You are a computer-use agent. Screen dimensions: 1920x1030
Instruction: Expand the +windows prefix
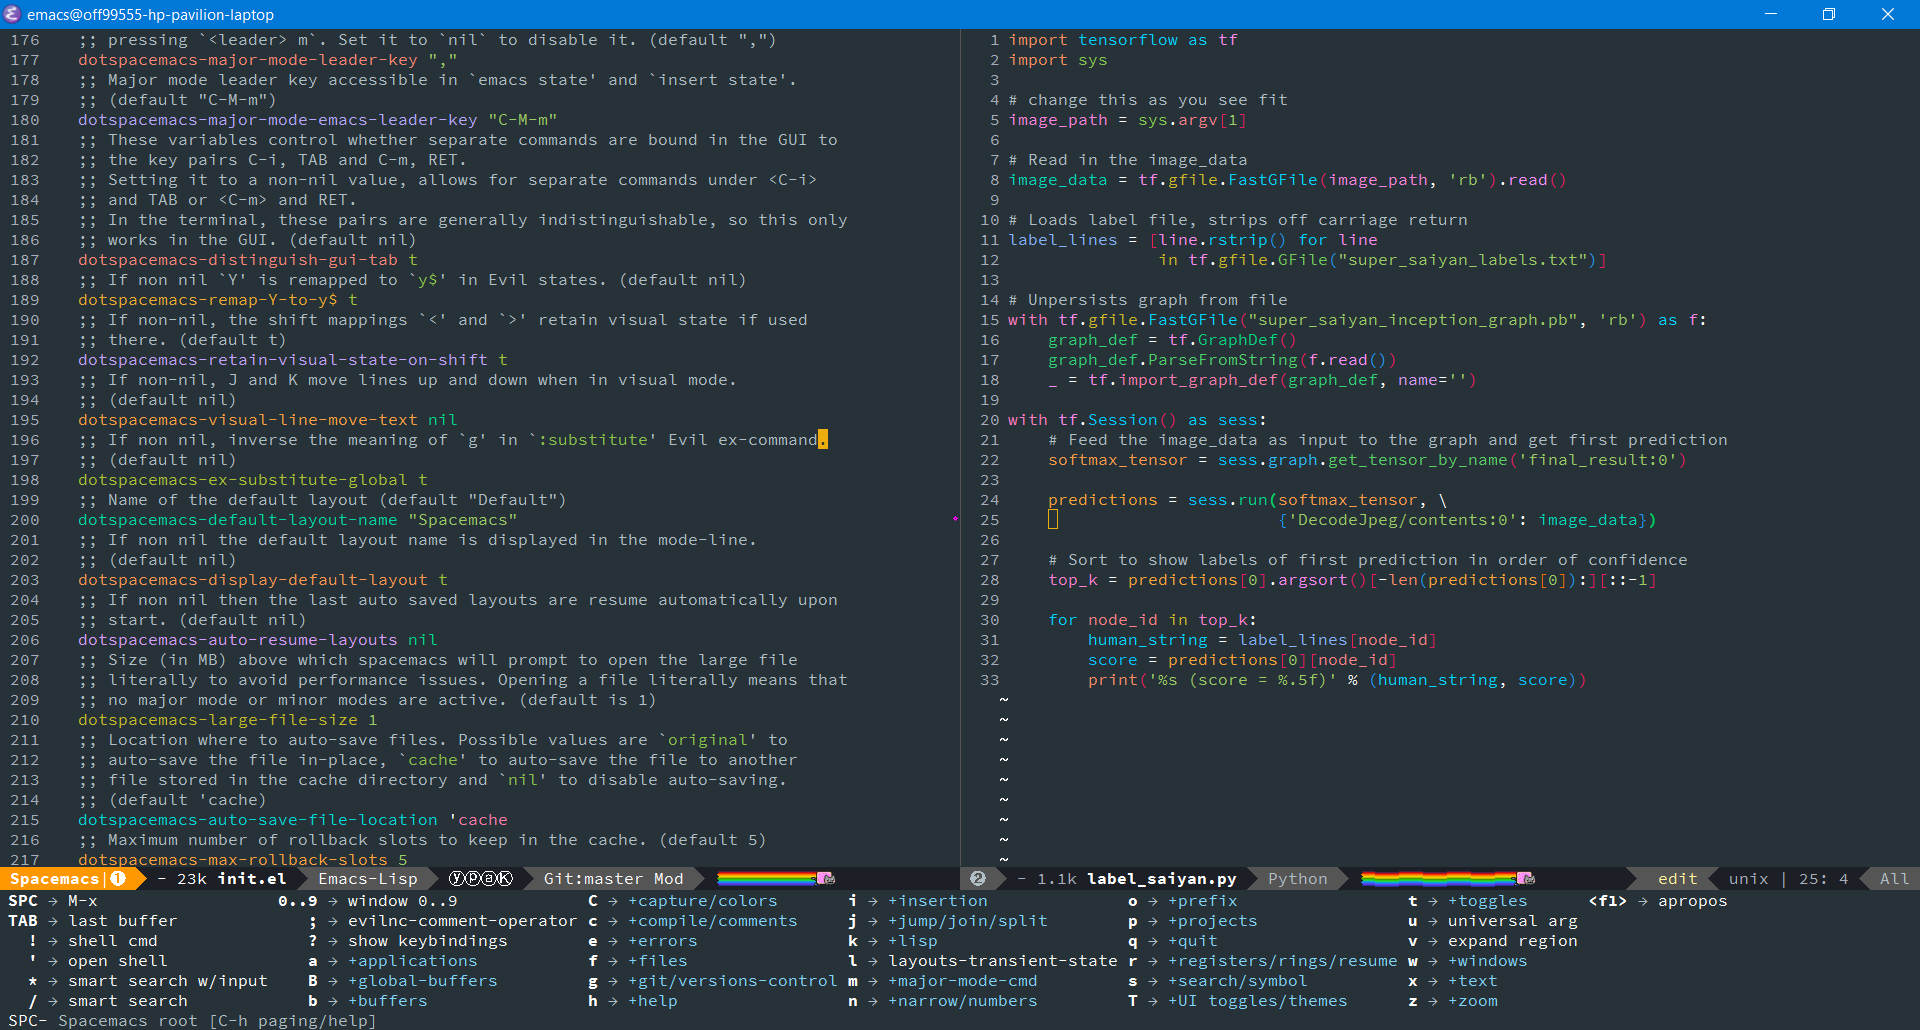click(x=1487, y=961)
